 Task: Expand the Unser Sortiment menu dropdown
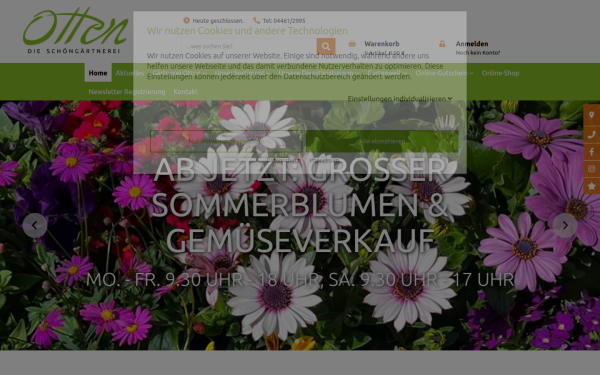point(242,73)
